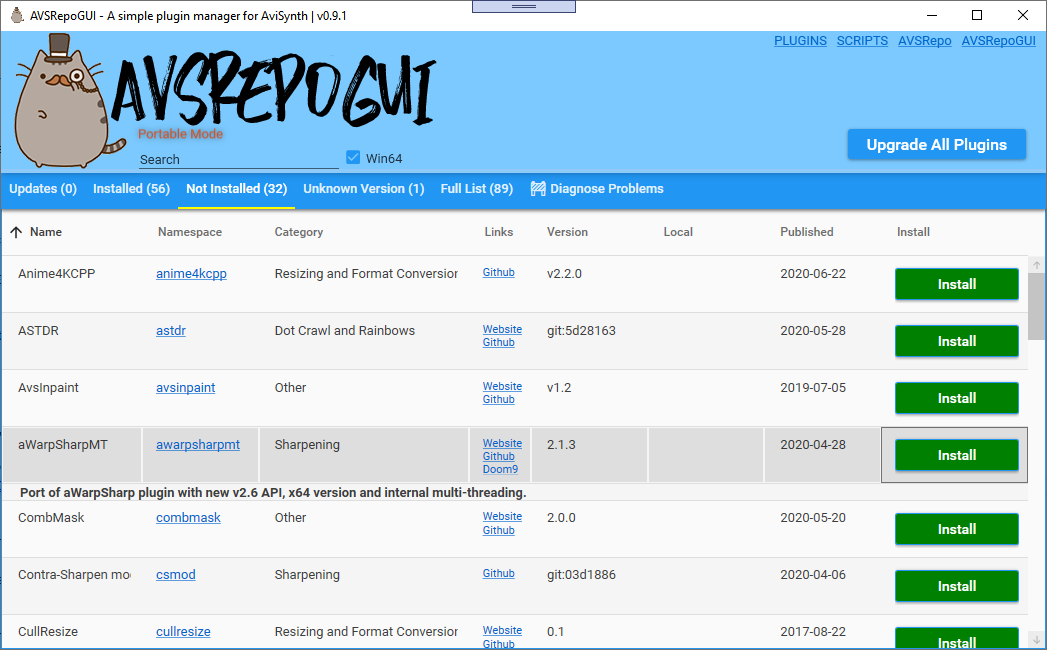Viewport: 1047px width, 650px height.
Task: Sort by the Name column header
Action: 45,232
